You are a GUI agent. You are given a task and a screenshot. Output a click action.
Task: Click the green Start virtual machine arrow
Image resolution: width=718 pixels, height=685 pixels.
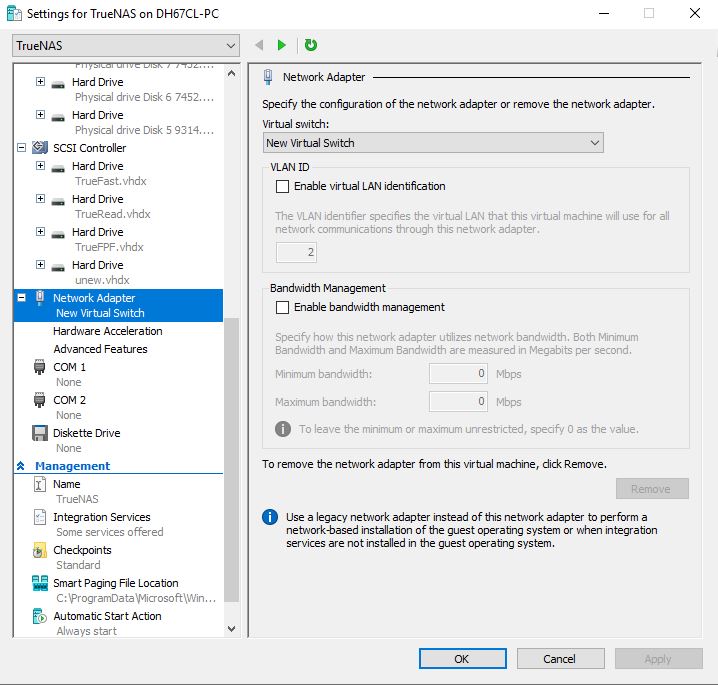click(282, 45)
